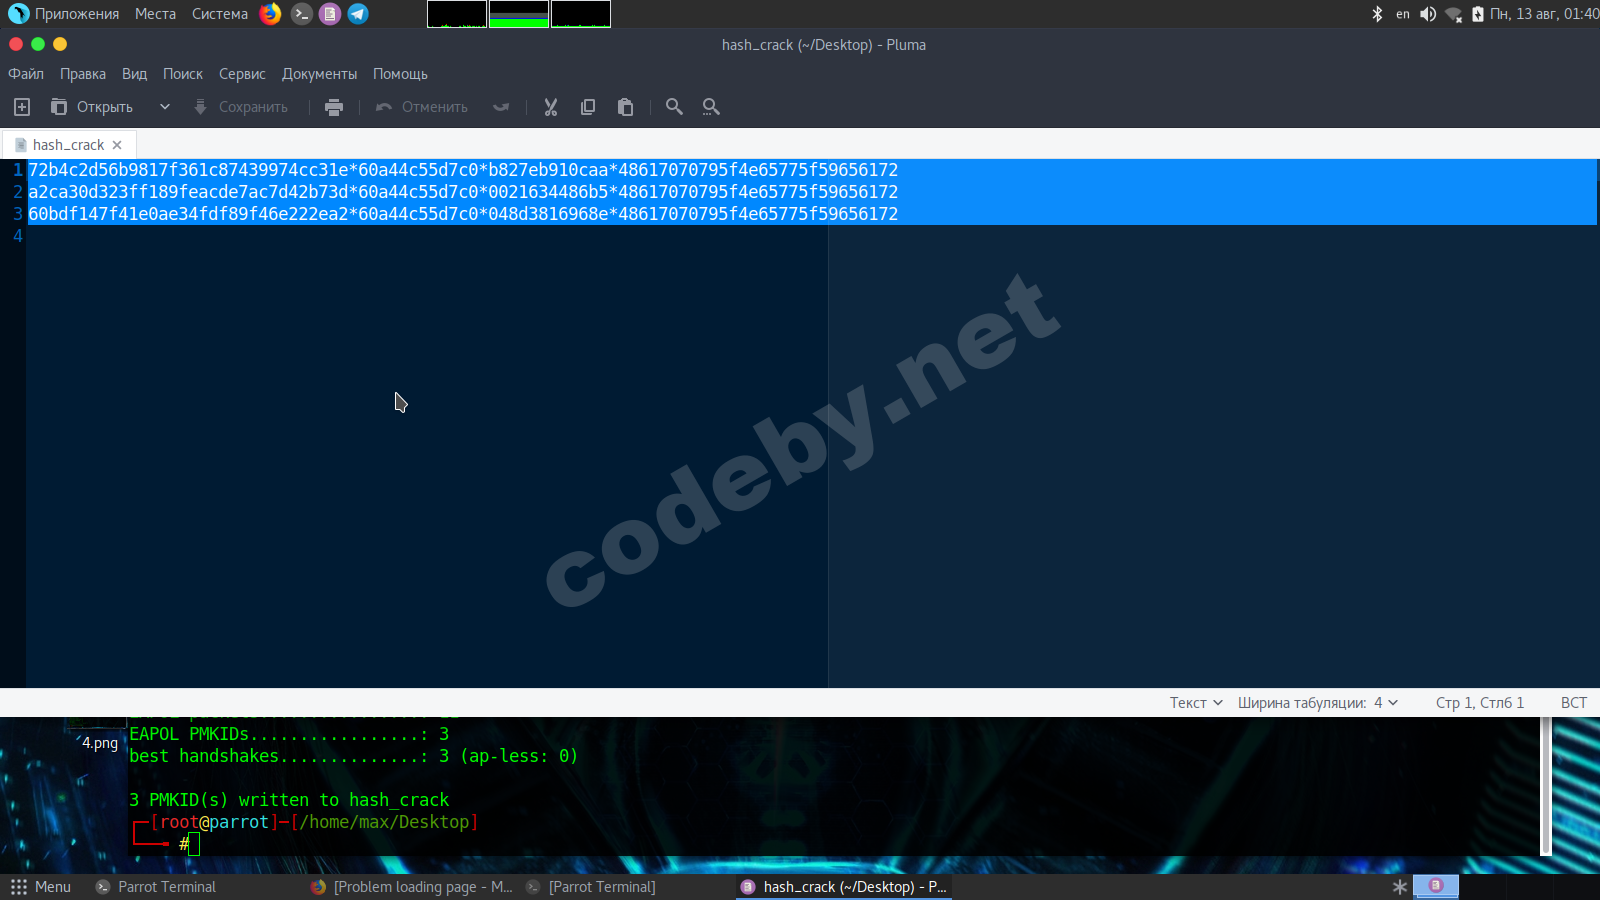Launch Pluma from purple panel icon
The height and width of the screenshot is (900, 1600).
330,14
